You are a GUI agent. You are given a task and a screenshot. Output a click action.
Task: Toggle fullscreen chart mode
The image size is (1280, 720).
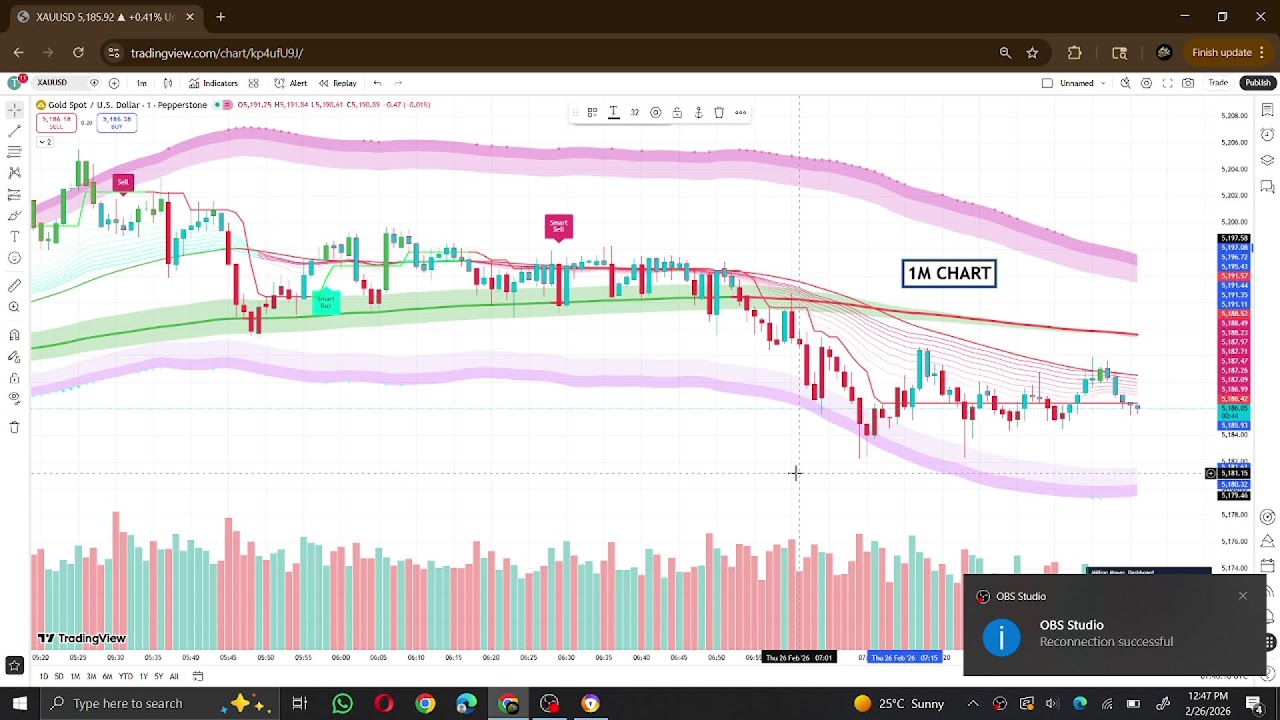coord(1167,83)
